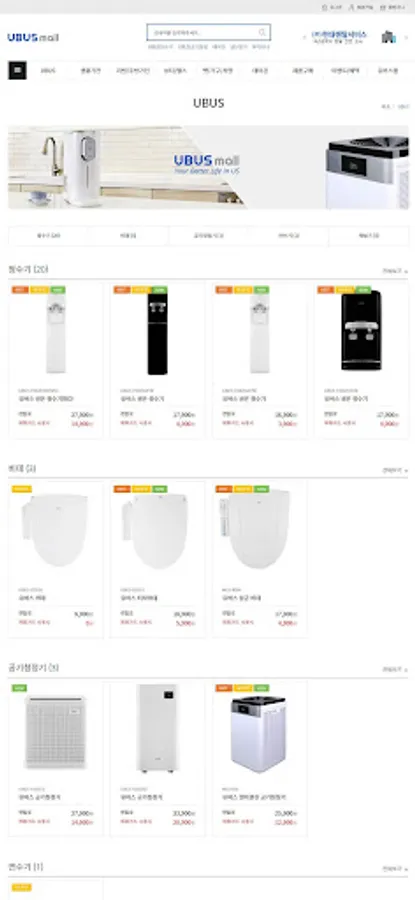This screenshot has height=900, width=415.
Task: Click the right arrow beside the header promo text
Action: coord(406,37)
